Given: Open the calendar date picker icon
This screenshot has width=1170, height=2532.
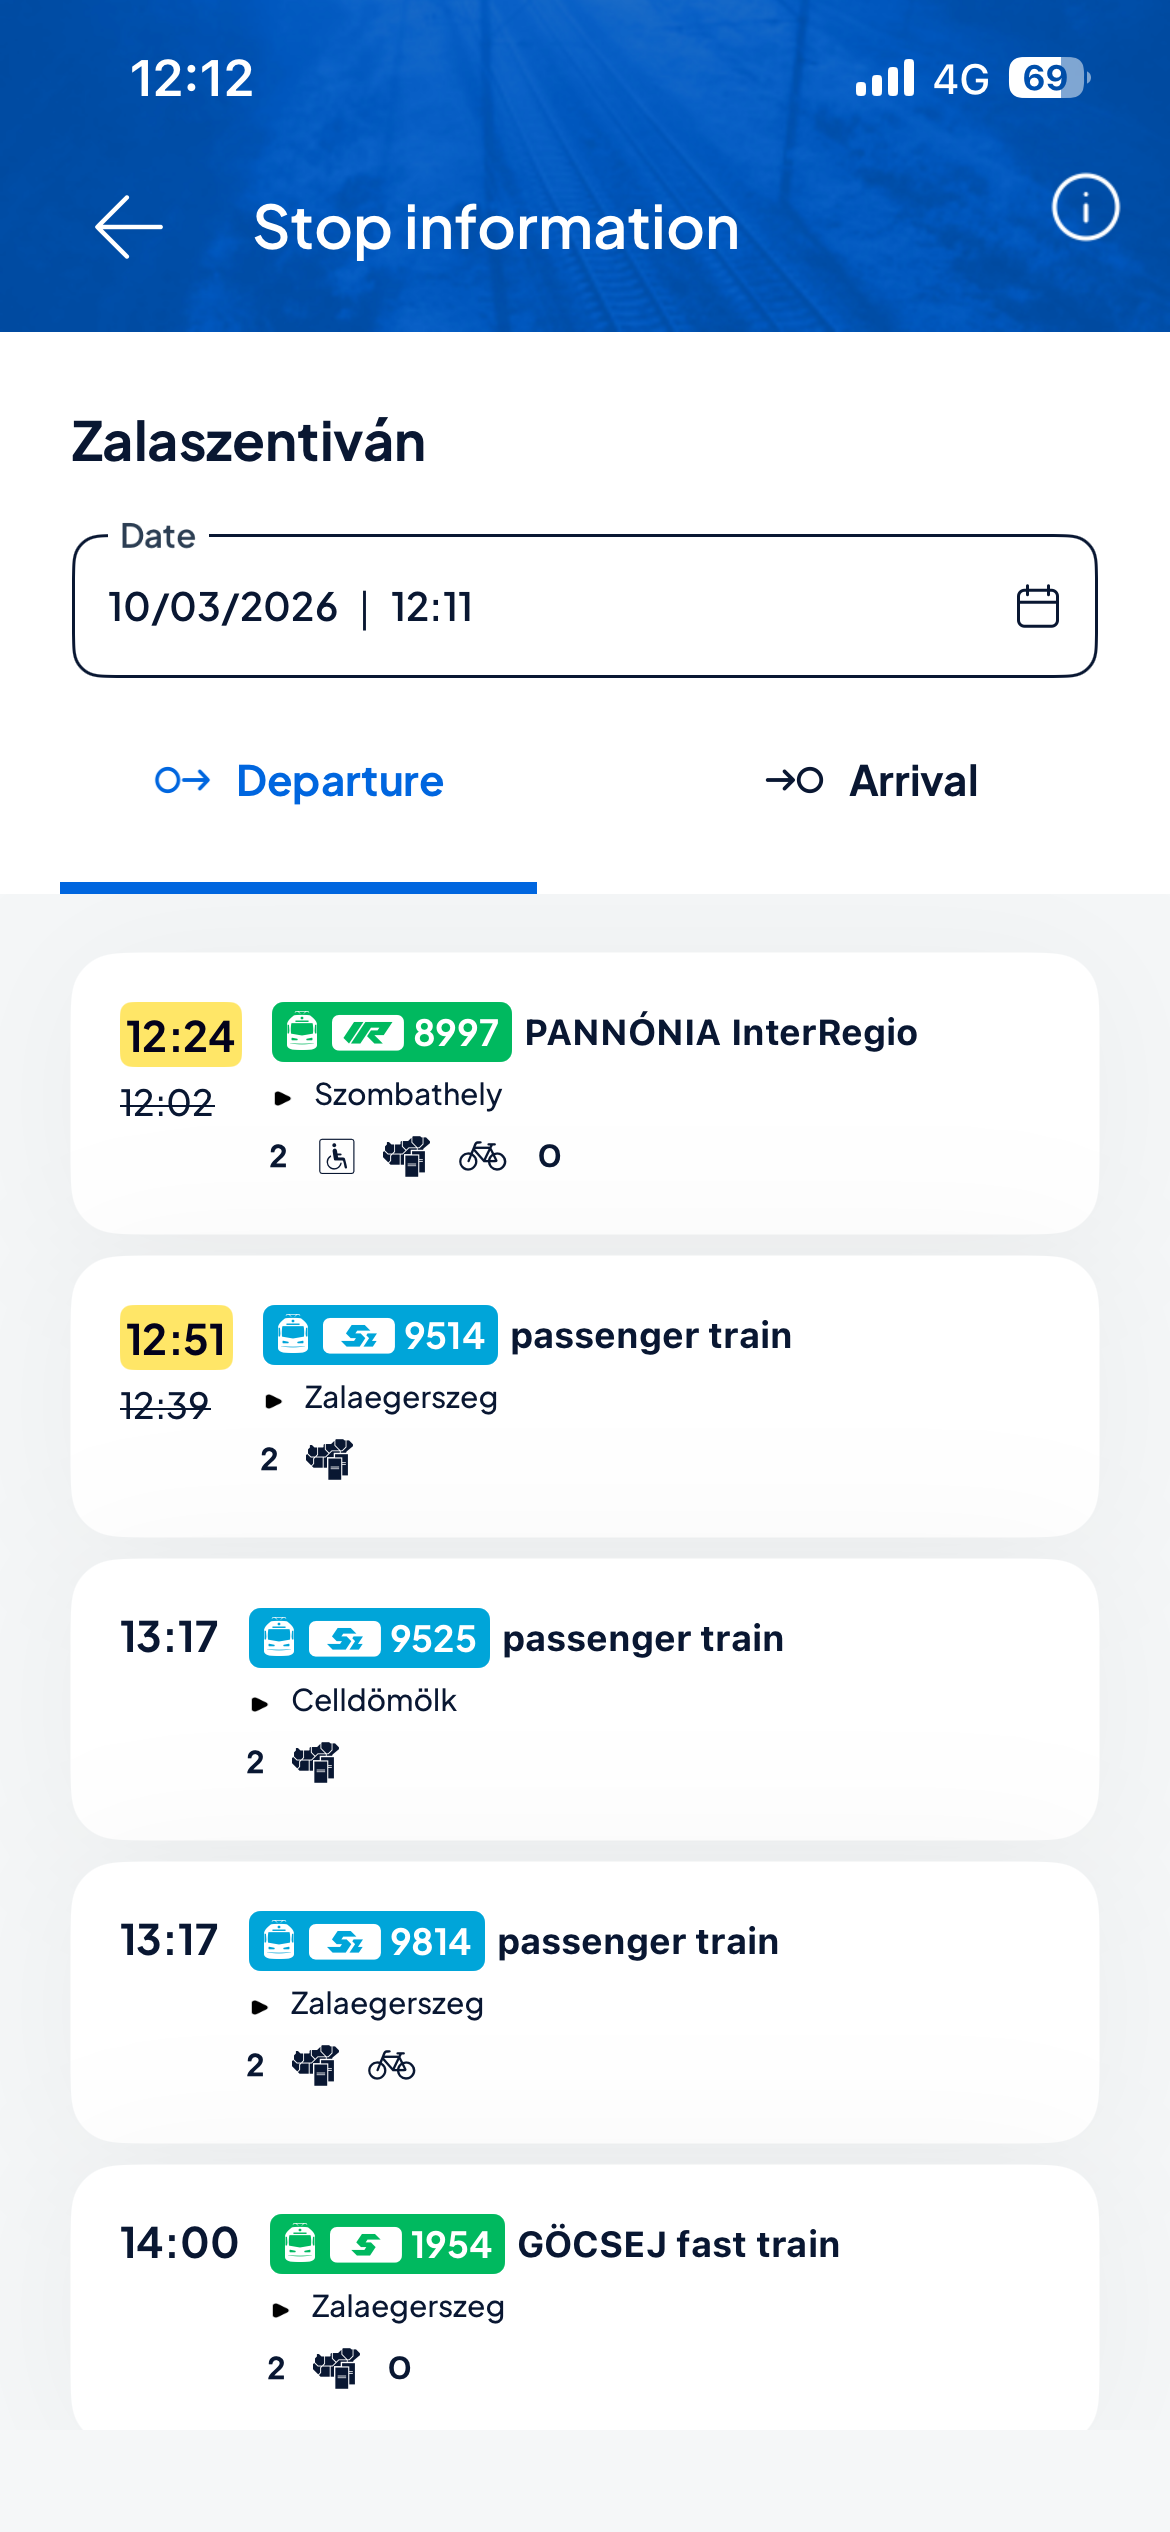Looking at the screenshot, I should (1035, 605).
